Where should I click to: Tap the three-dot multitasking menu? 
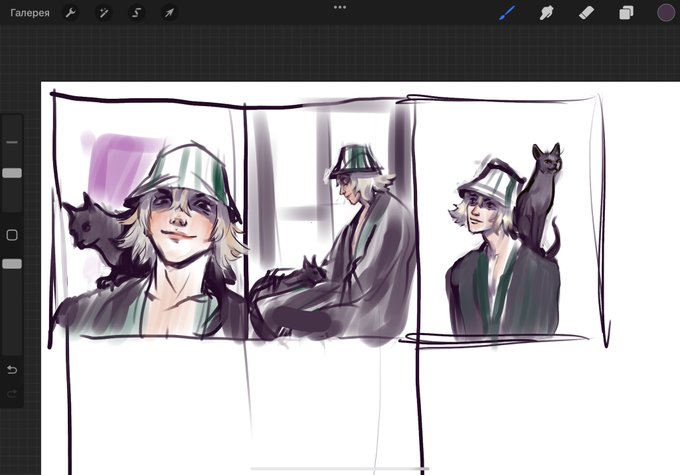340,7
